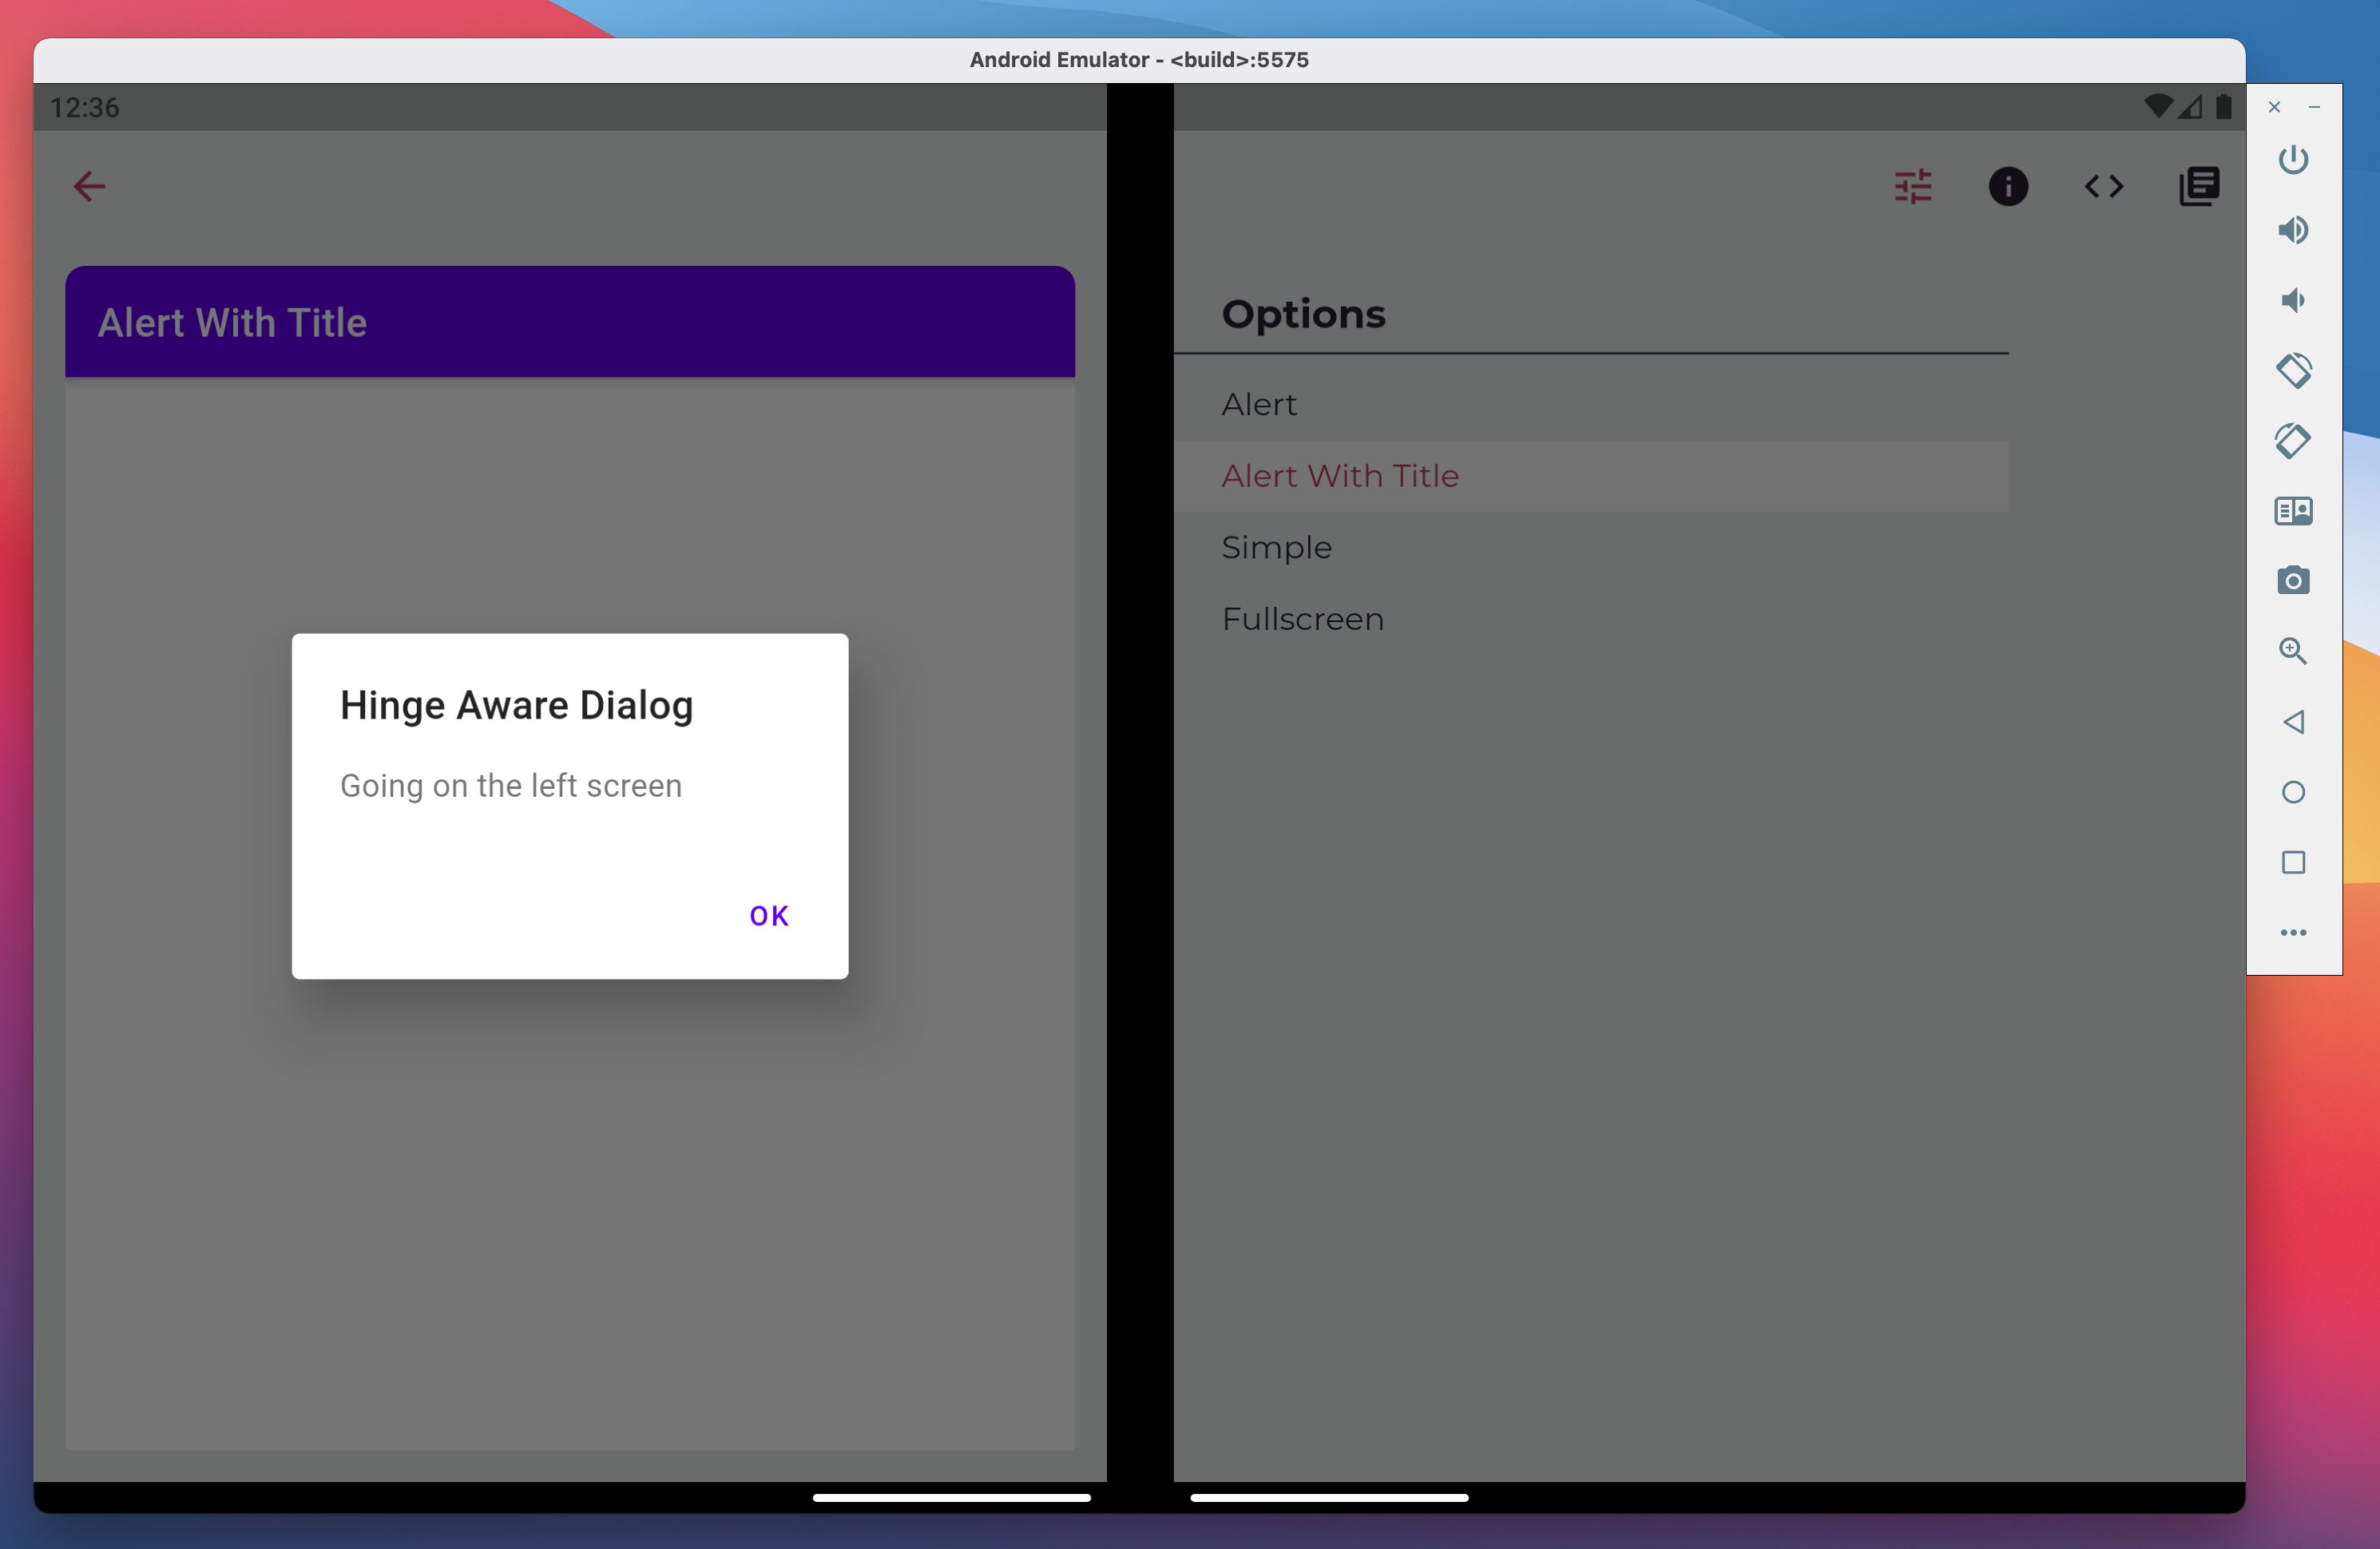Rotate emulator right

click(x=2293, y=441)
